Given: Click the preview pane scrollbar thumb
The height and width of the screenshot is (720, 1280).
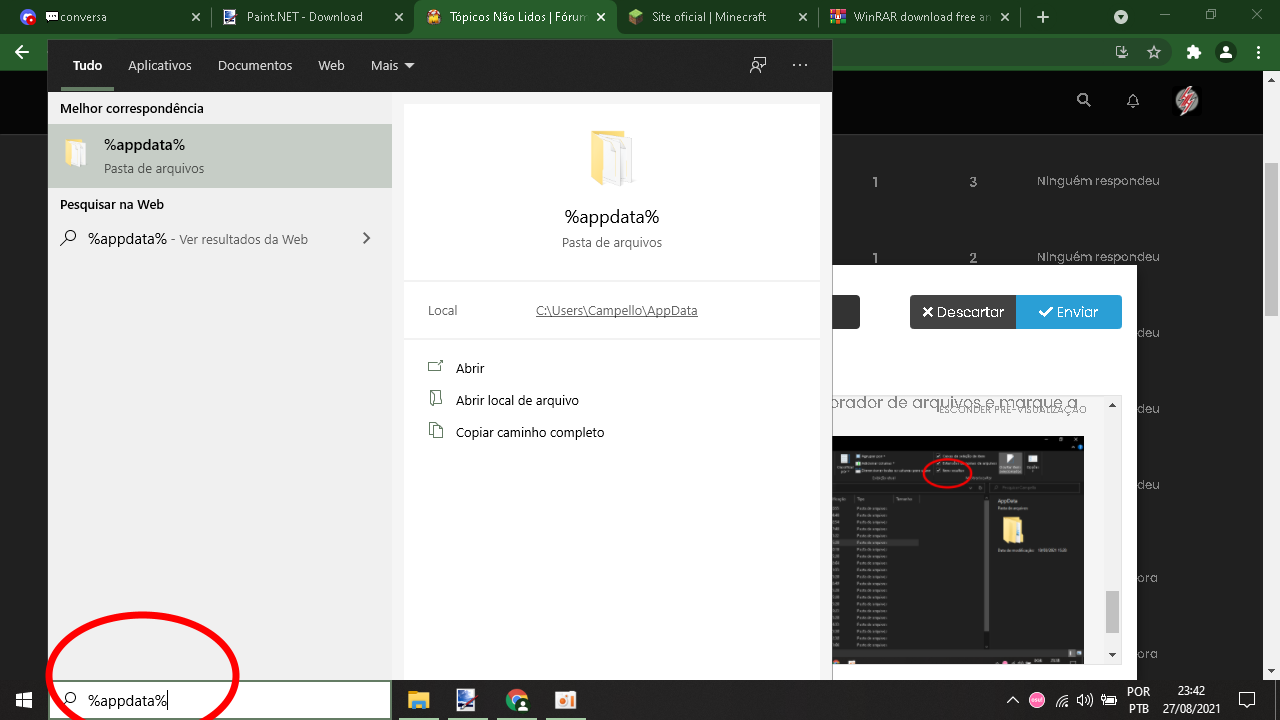Looking at the screenshot, I should pos(1112,611).
